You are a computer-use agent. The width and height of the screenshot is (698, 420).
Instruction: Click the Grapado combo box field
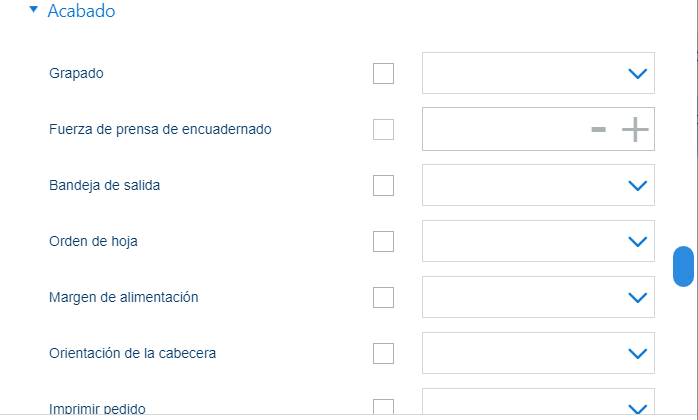(538, 73)
